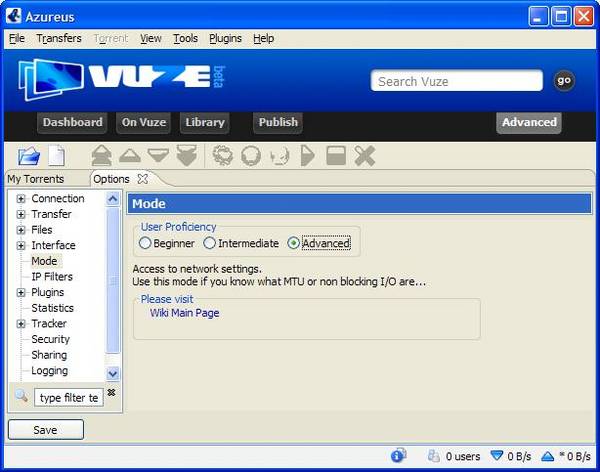Switch to the My Torrents tab

(36, 179)
